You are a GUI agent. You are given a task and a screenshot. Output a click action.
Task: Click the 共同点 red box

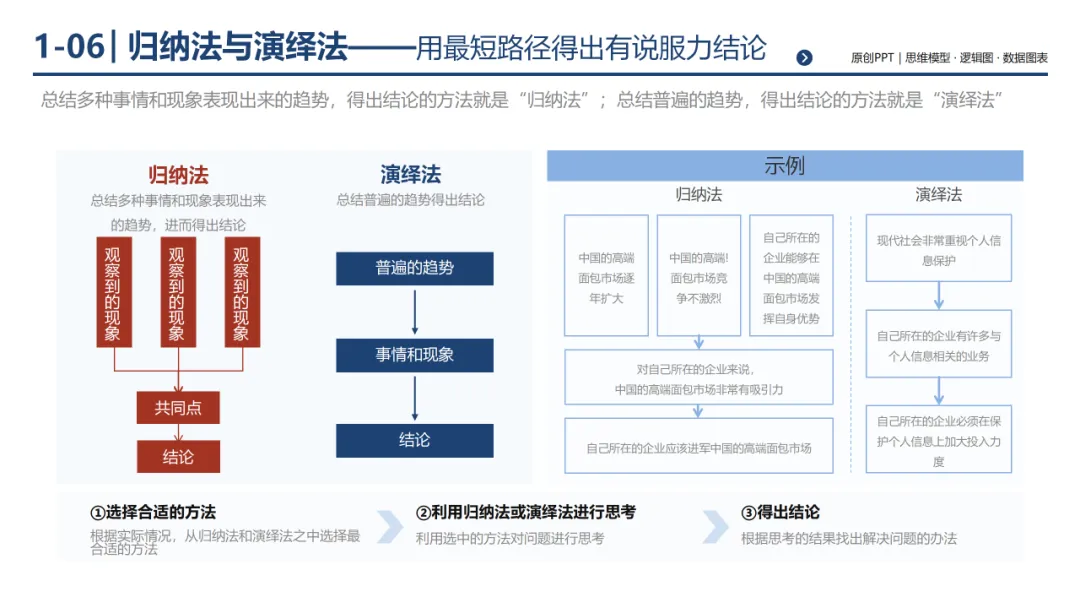click(180, 408)
